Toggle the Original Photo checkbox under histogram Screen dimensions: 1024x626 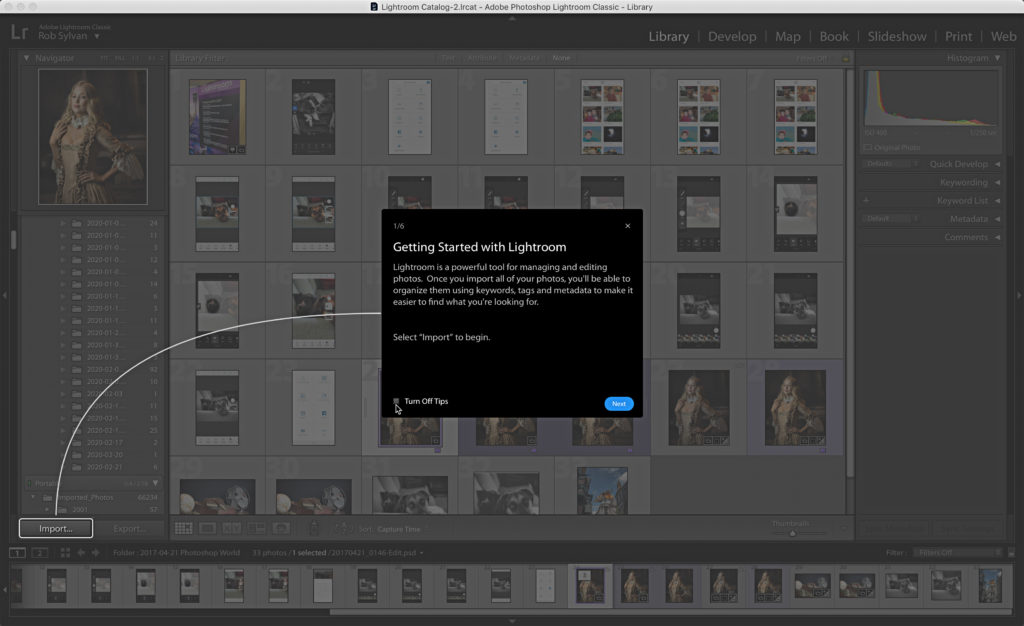click(867, 148)
